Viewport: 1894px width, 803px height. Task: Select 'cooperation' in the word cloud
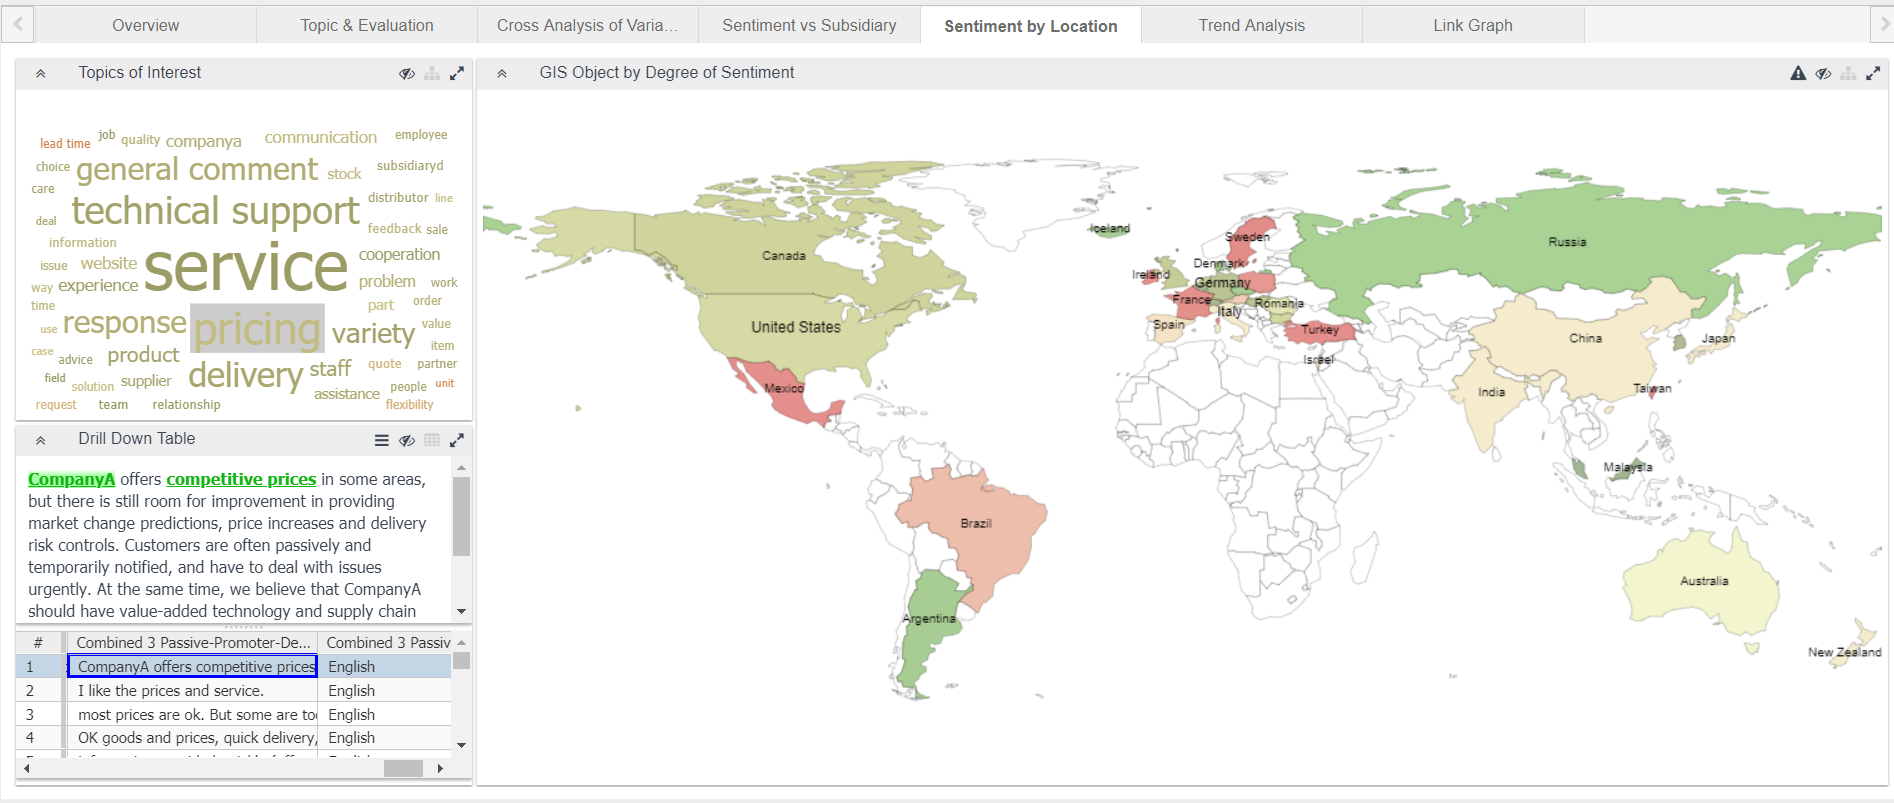click(x=399, y=255)
